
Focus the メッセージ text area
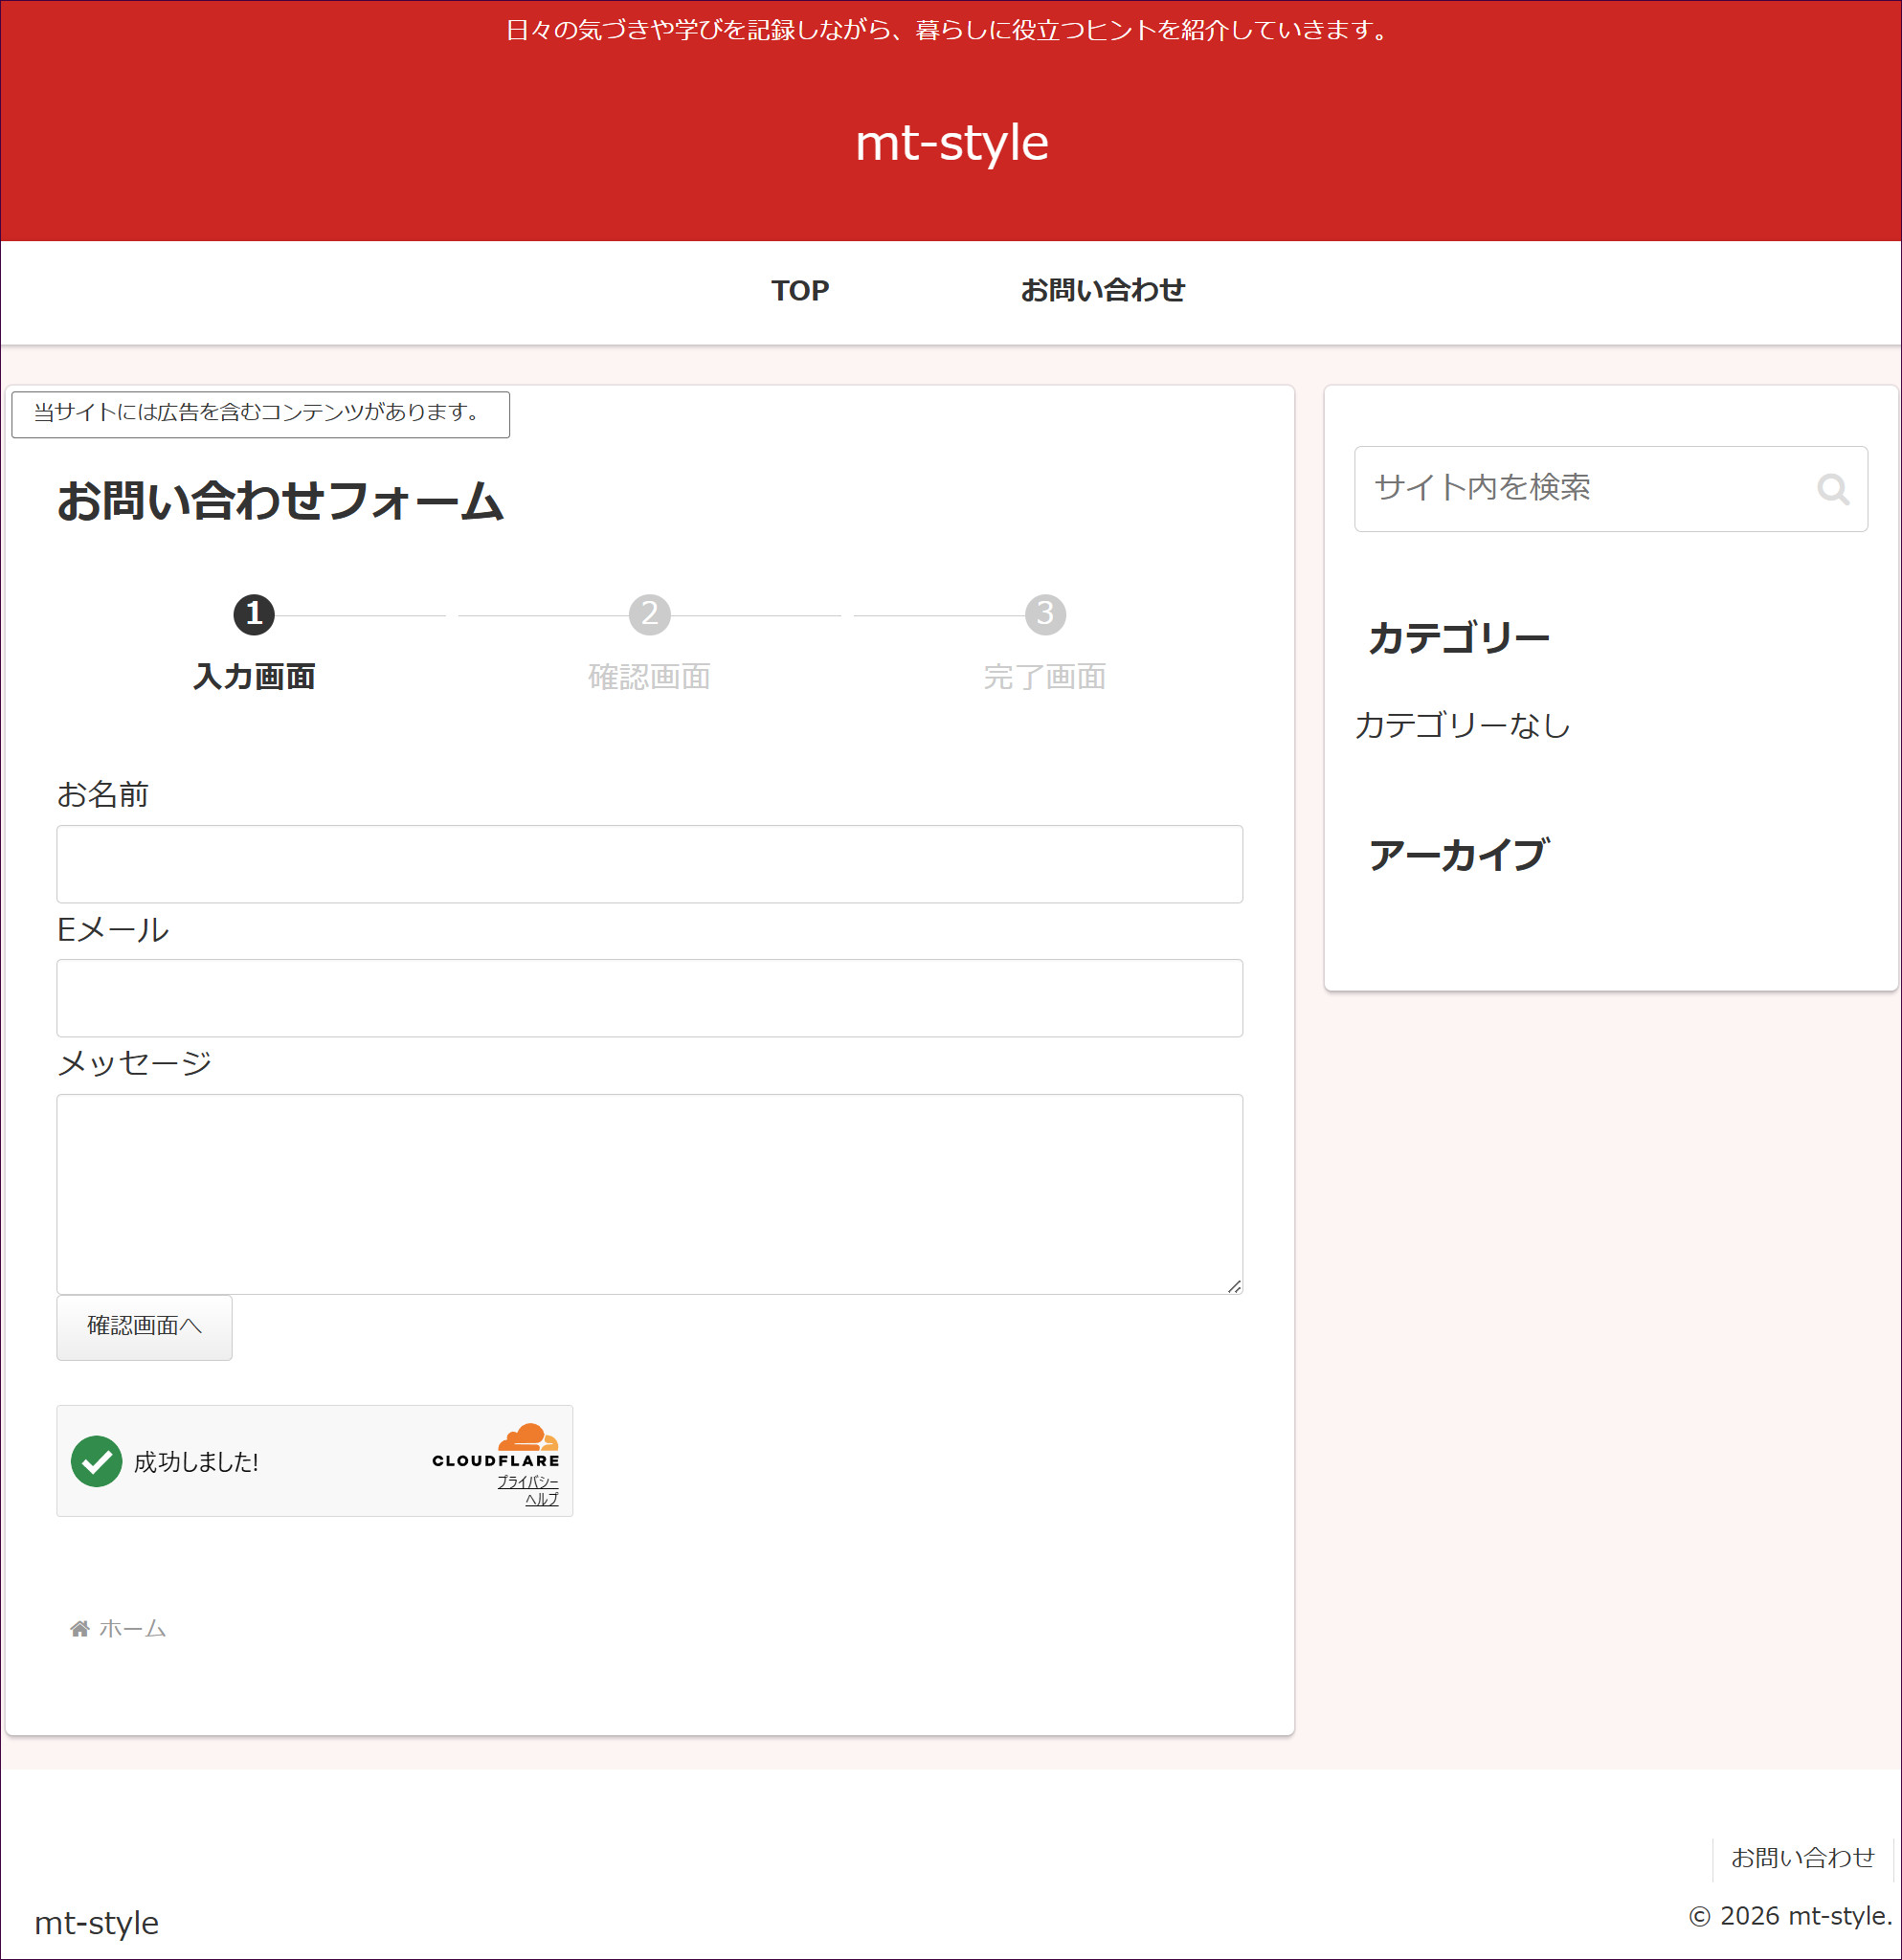tap(649, 1194)
